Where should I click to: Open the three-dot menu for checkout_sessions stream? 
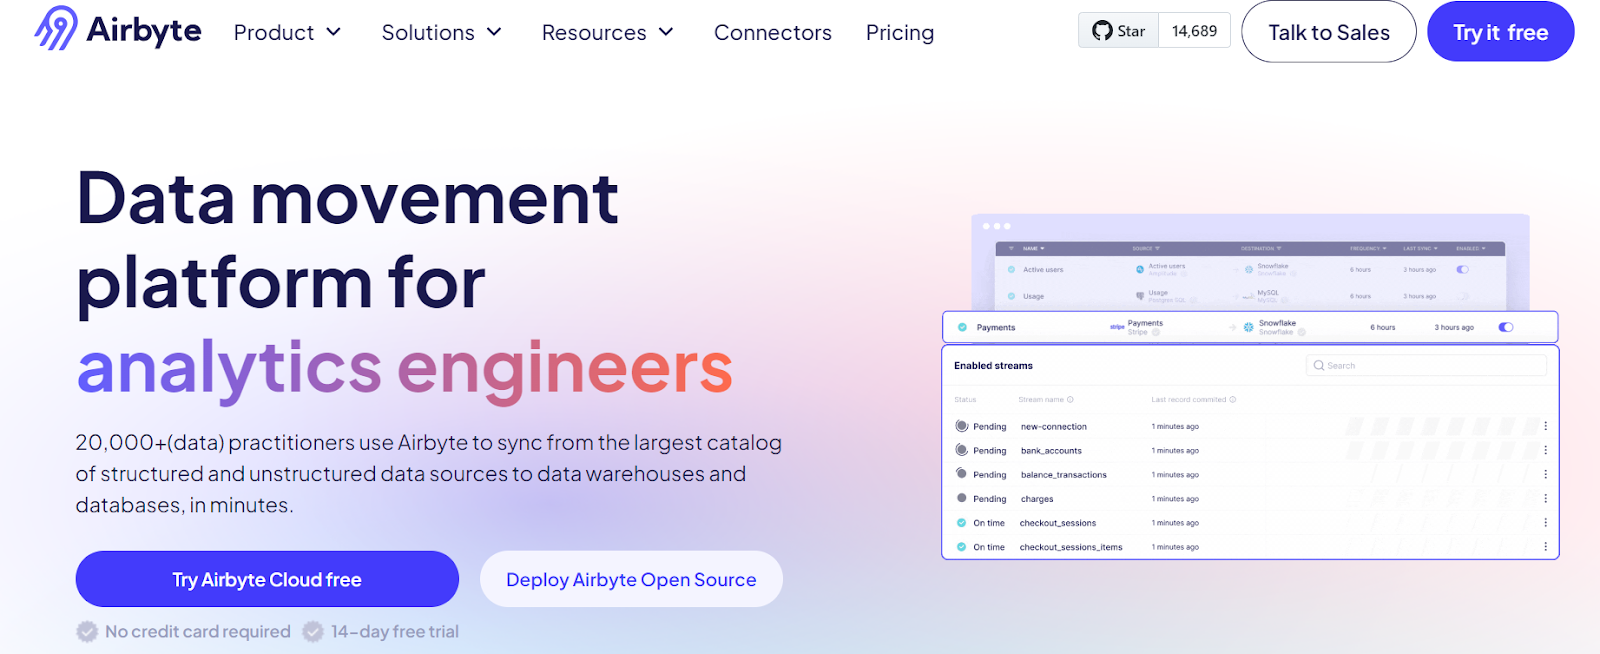pos(1545,522)
